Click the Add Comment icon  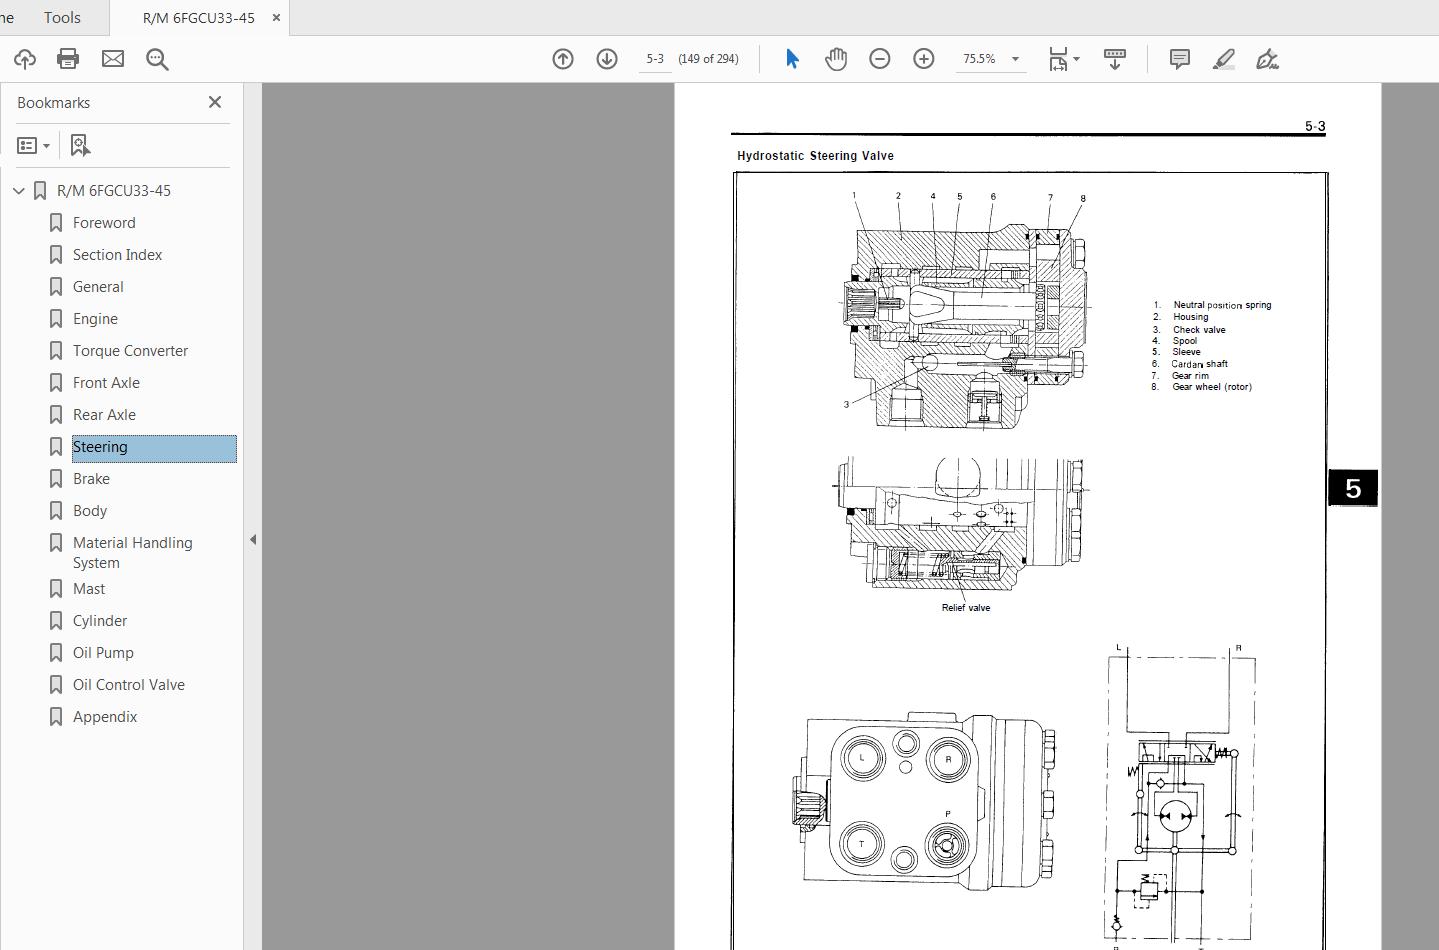click(x=1178, y=58)
